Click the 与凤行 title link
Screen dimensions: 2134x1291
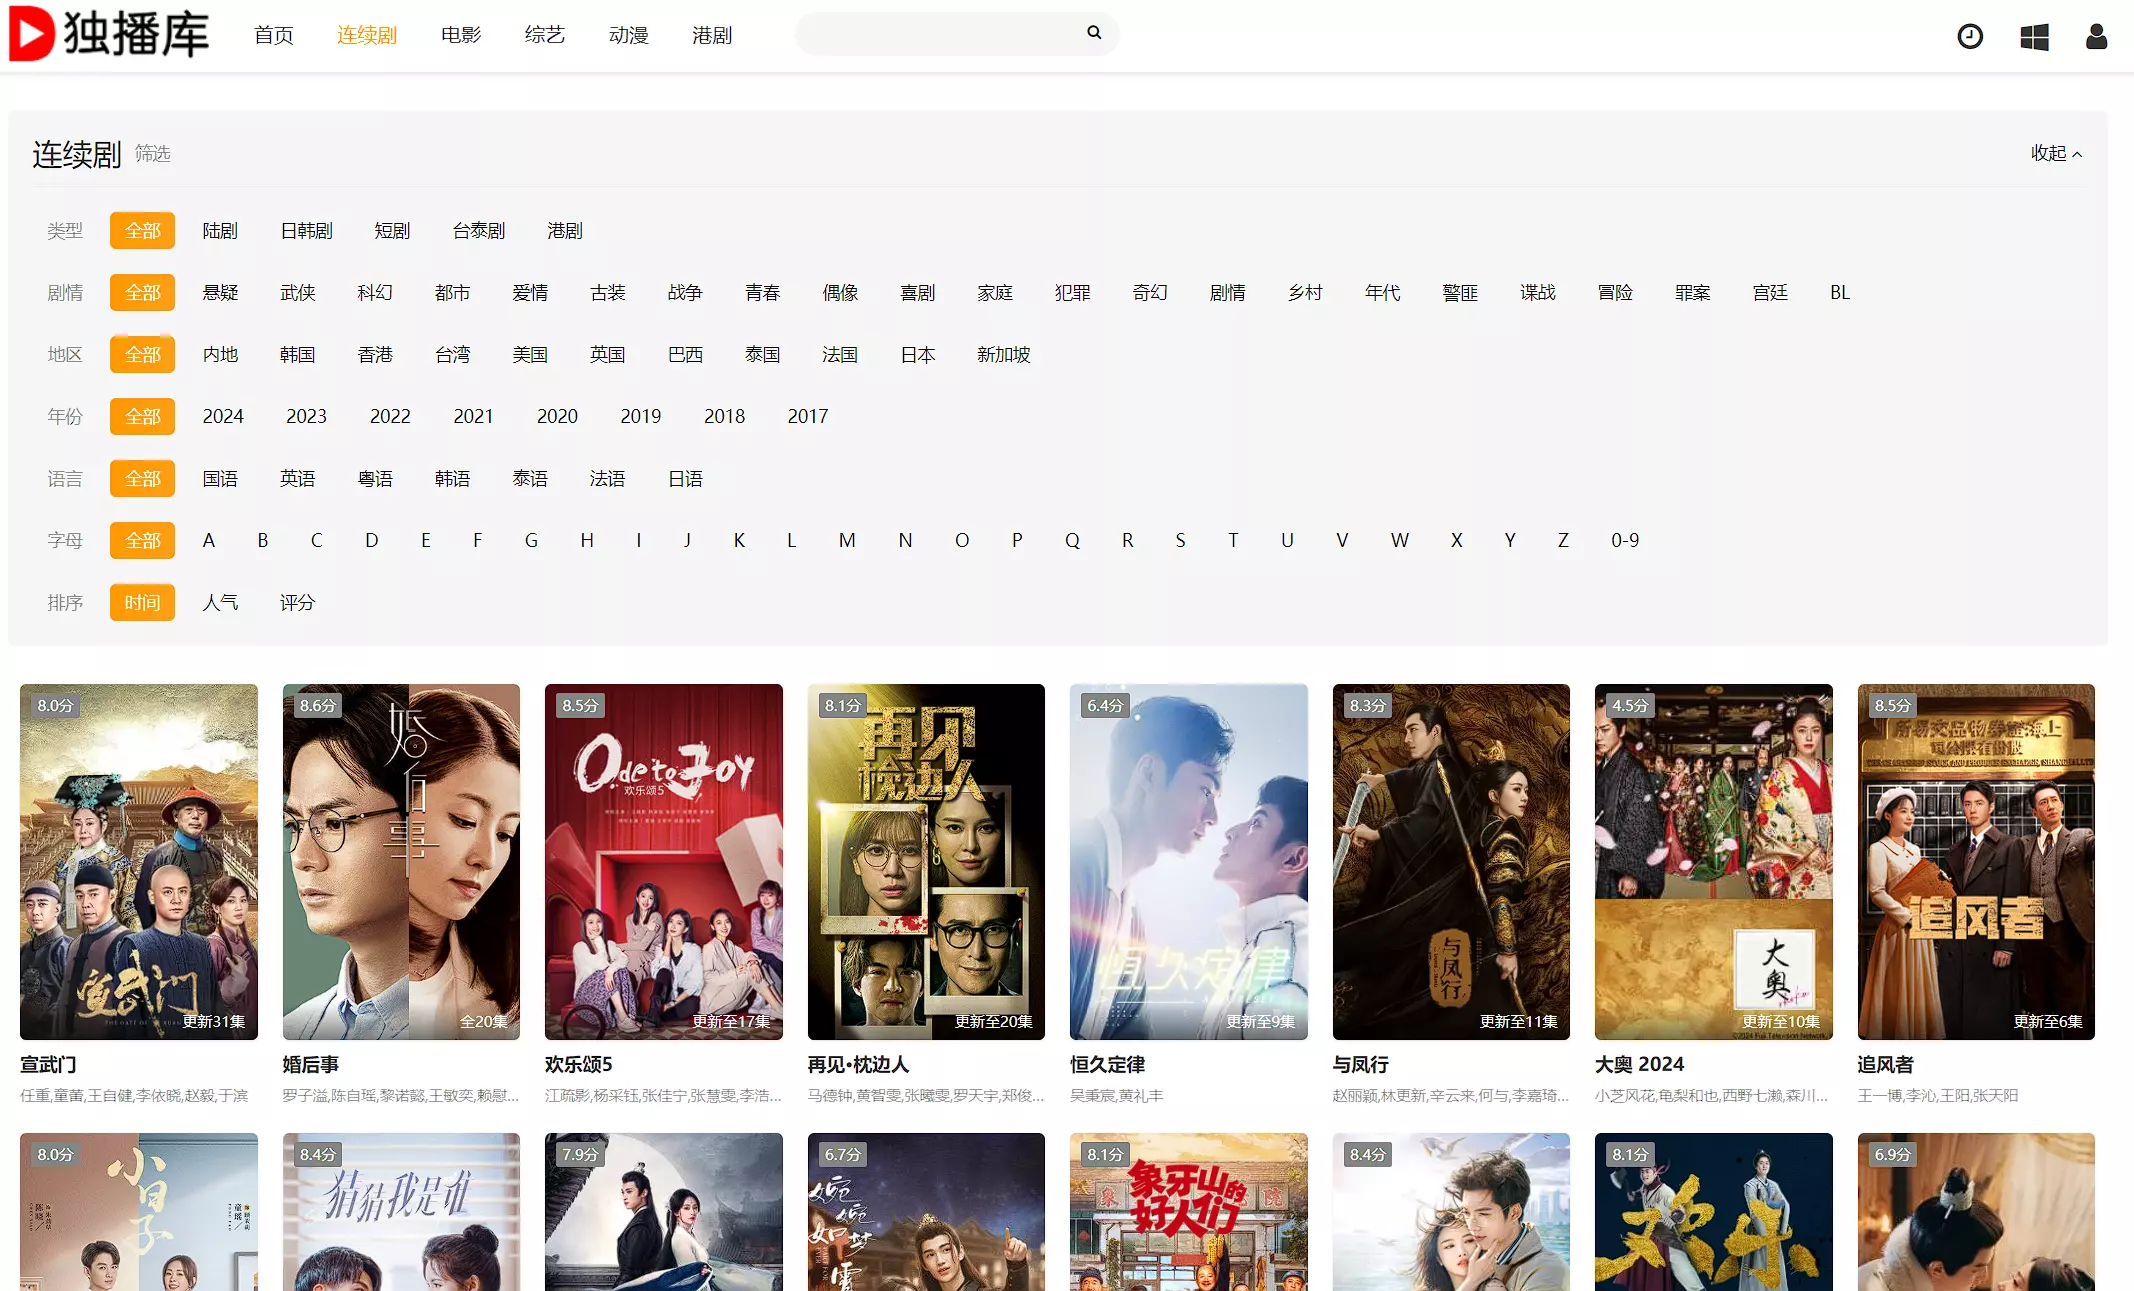coord(1360,1065)
